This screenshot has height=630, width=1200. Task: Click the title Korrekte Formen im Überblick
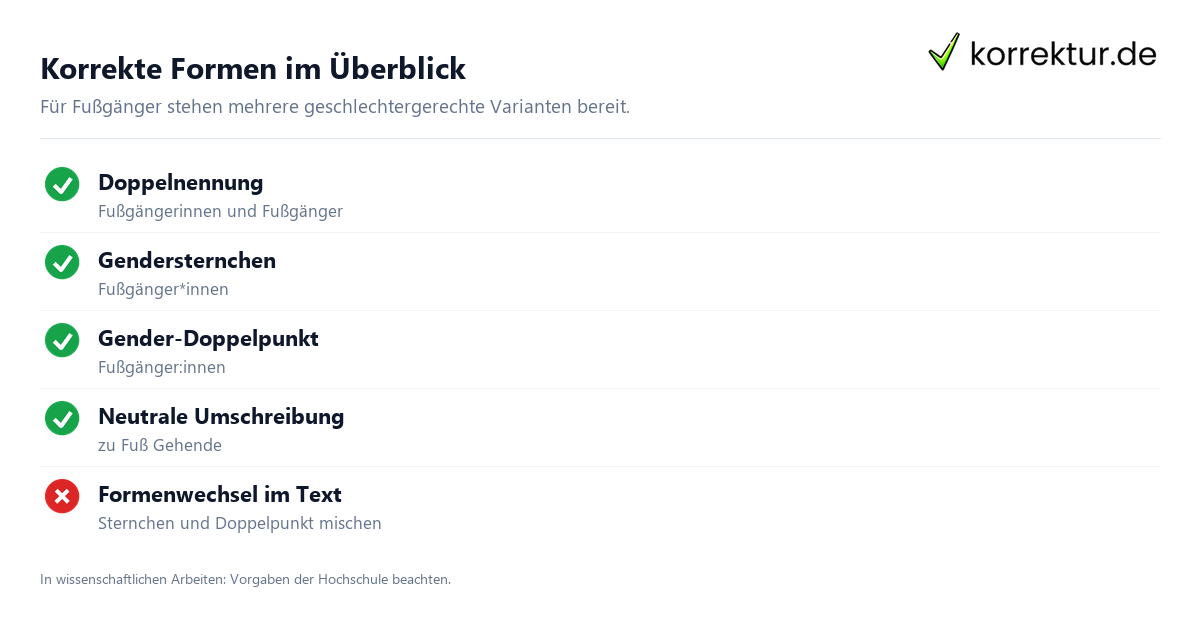253,69
